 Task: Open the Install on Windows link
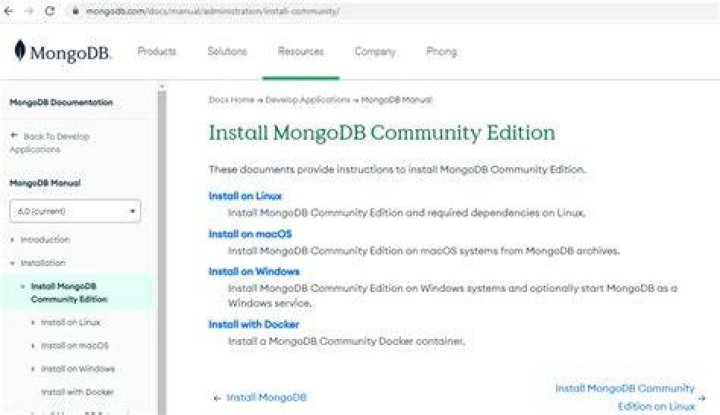click(x=253, y=271)
